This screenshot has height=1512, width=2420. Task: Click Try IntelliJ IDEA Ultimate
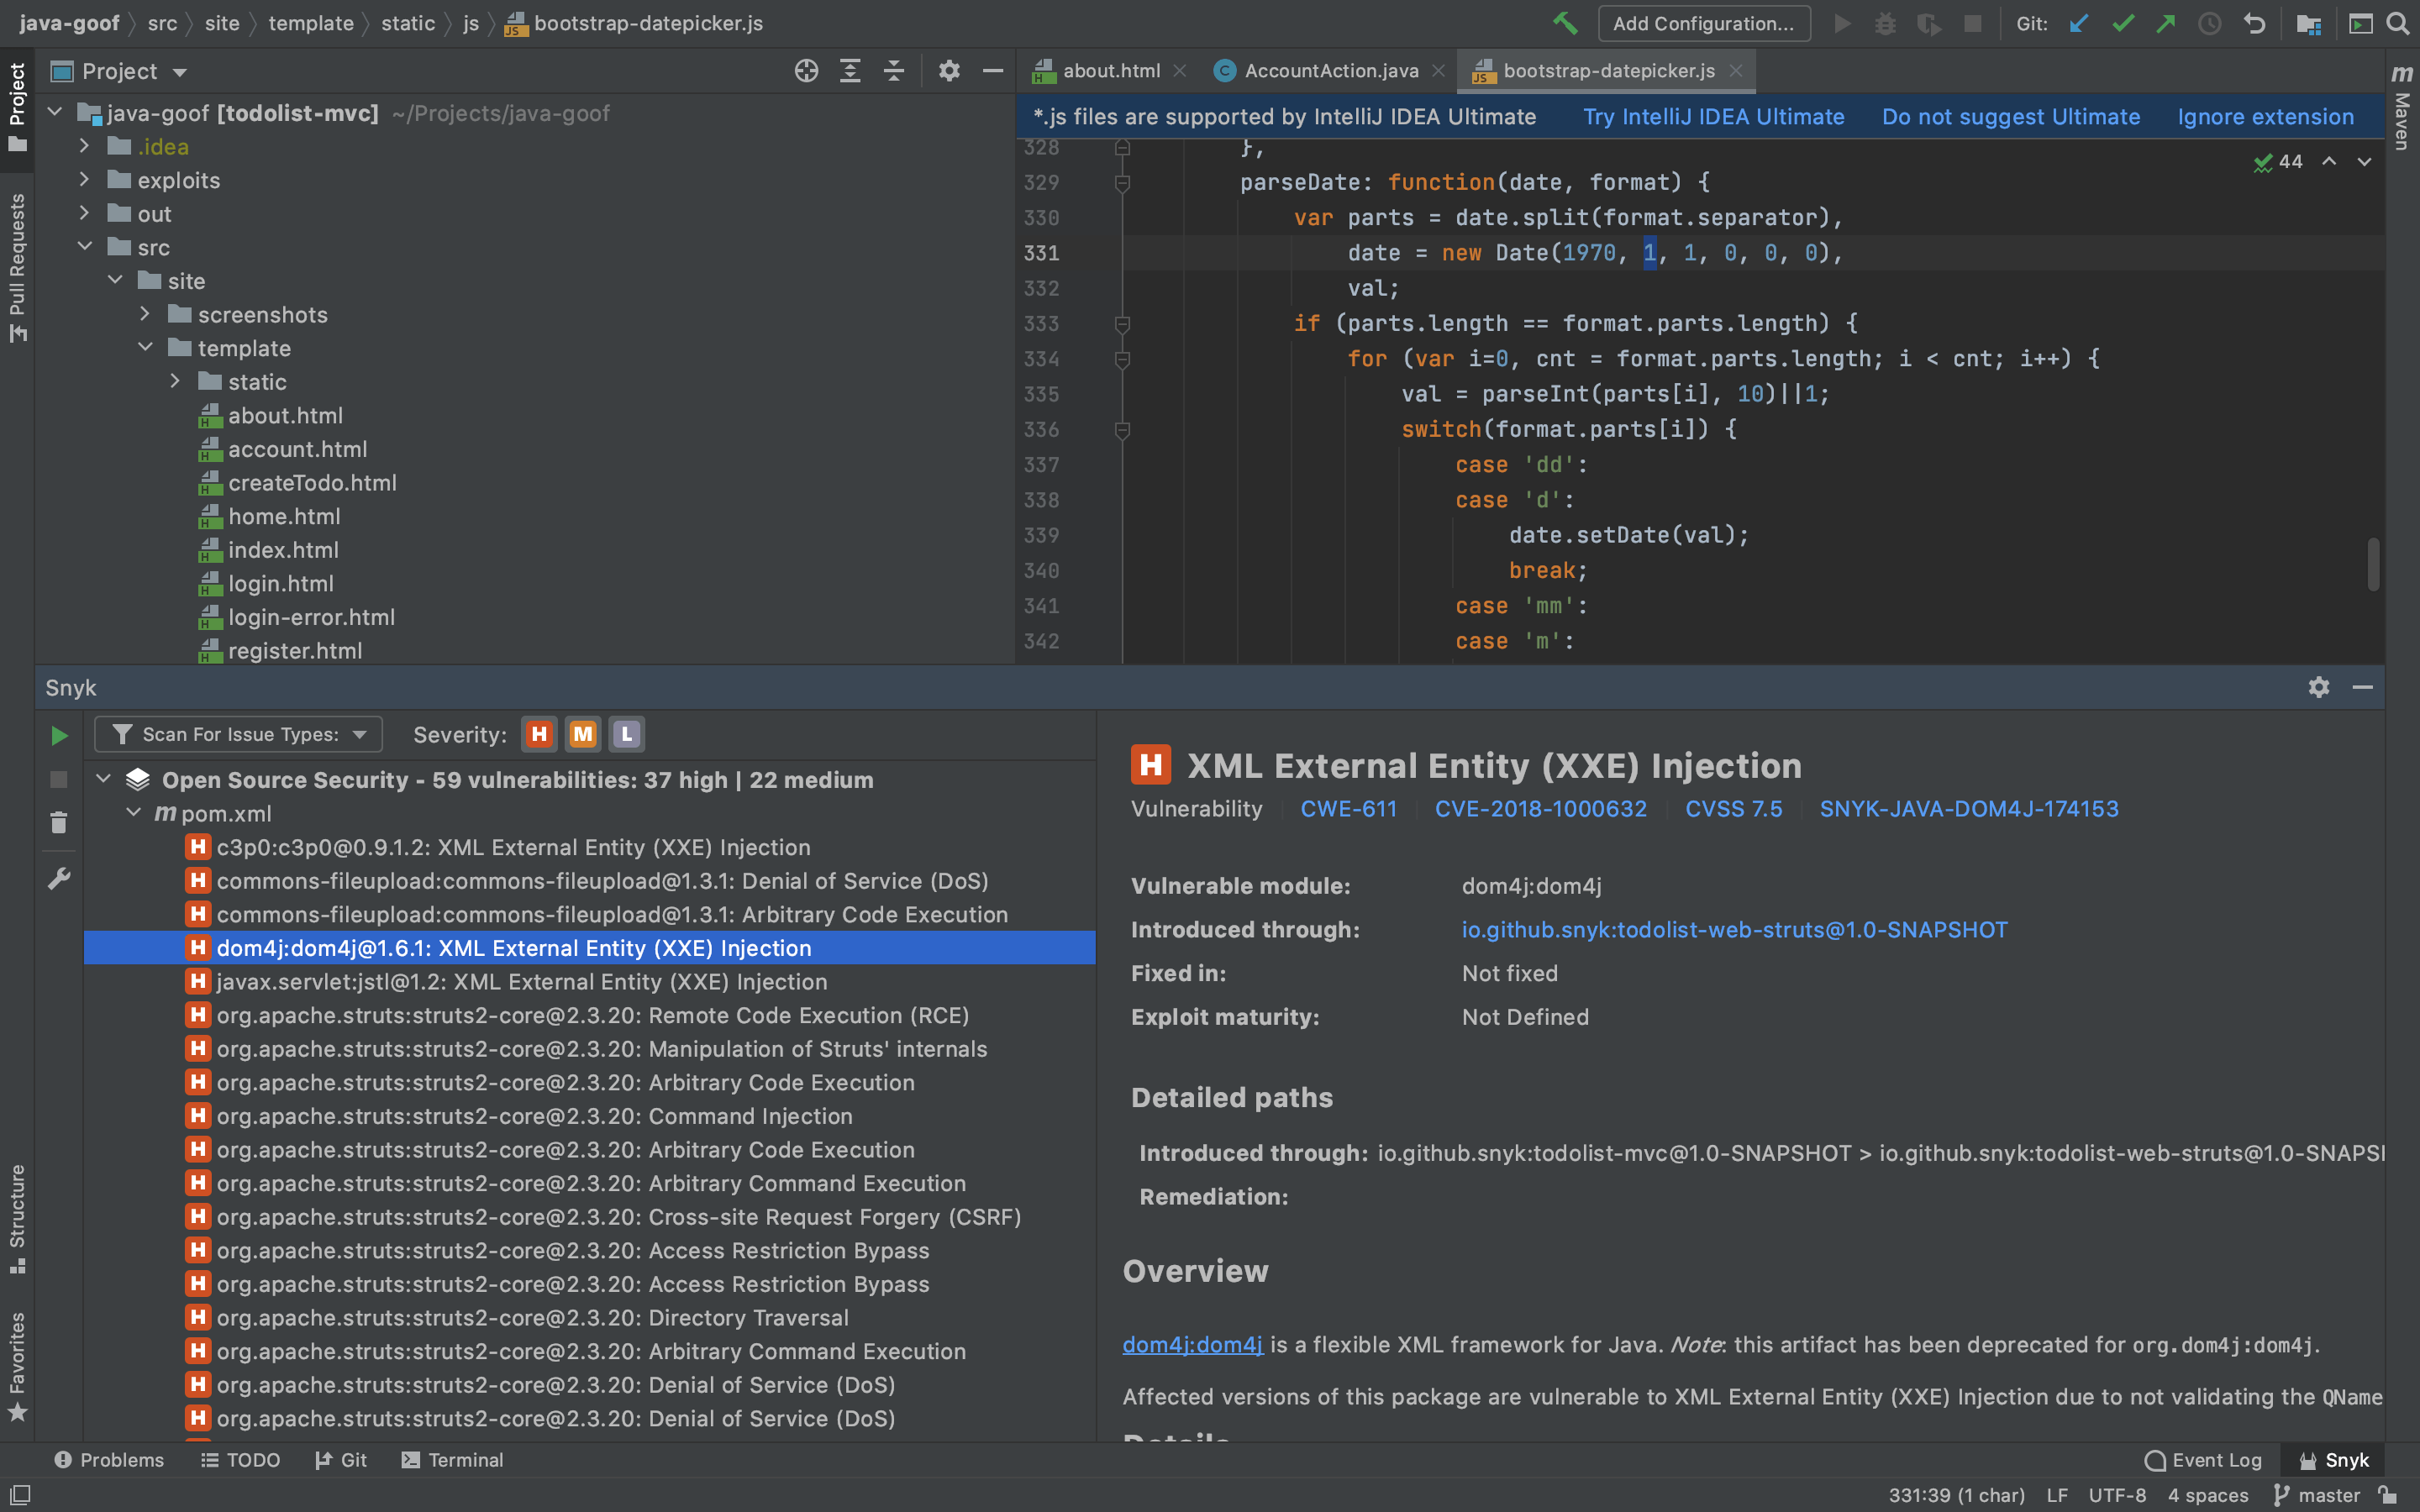1712,116
